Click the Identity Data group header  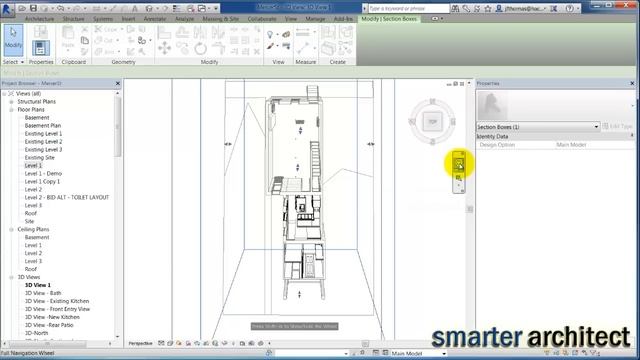(x=556, y=136)
